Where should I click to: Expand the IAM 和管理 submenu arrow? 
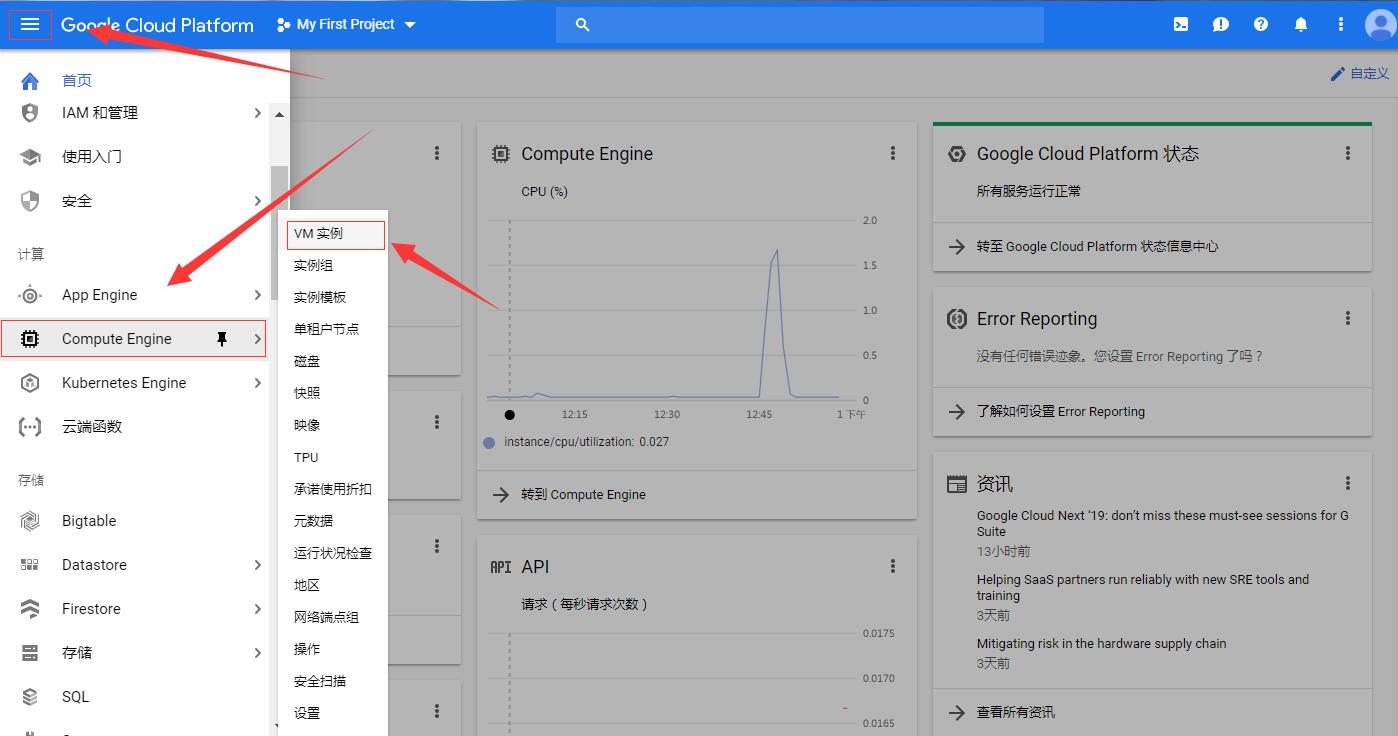[x=258, y=113]
